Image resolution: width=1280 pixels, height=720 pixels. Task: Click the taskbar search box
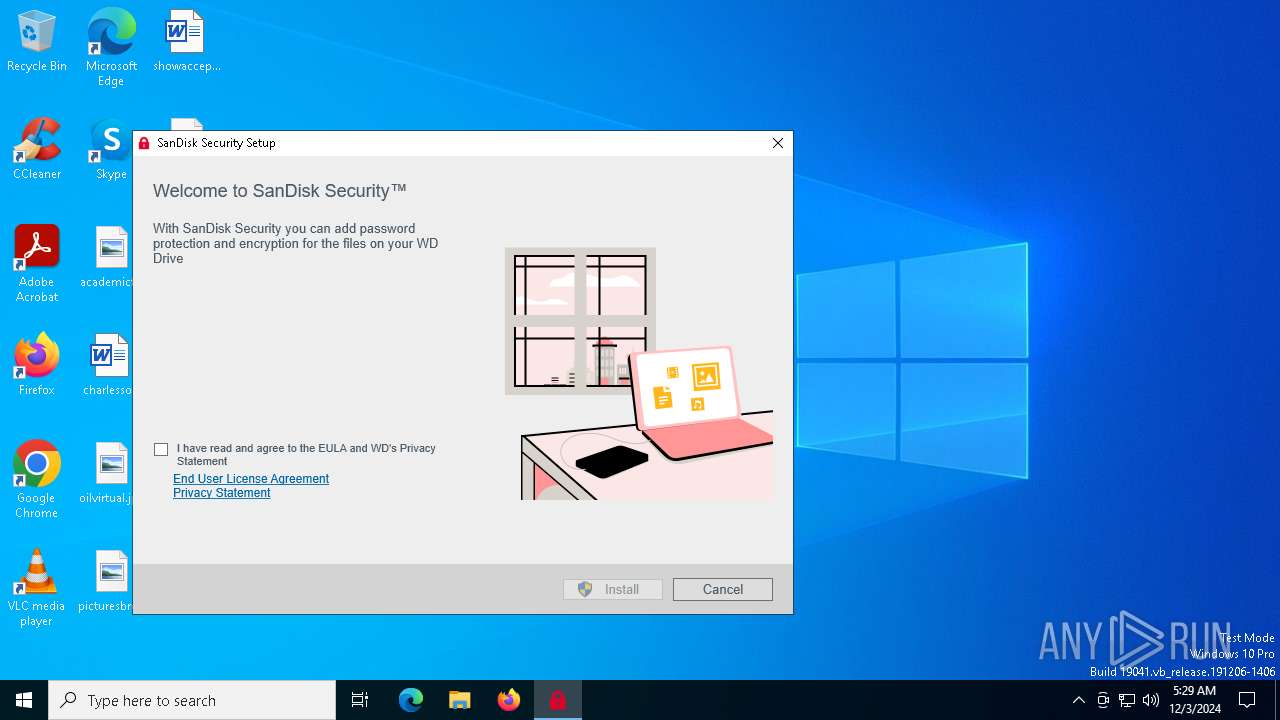192,700
